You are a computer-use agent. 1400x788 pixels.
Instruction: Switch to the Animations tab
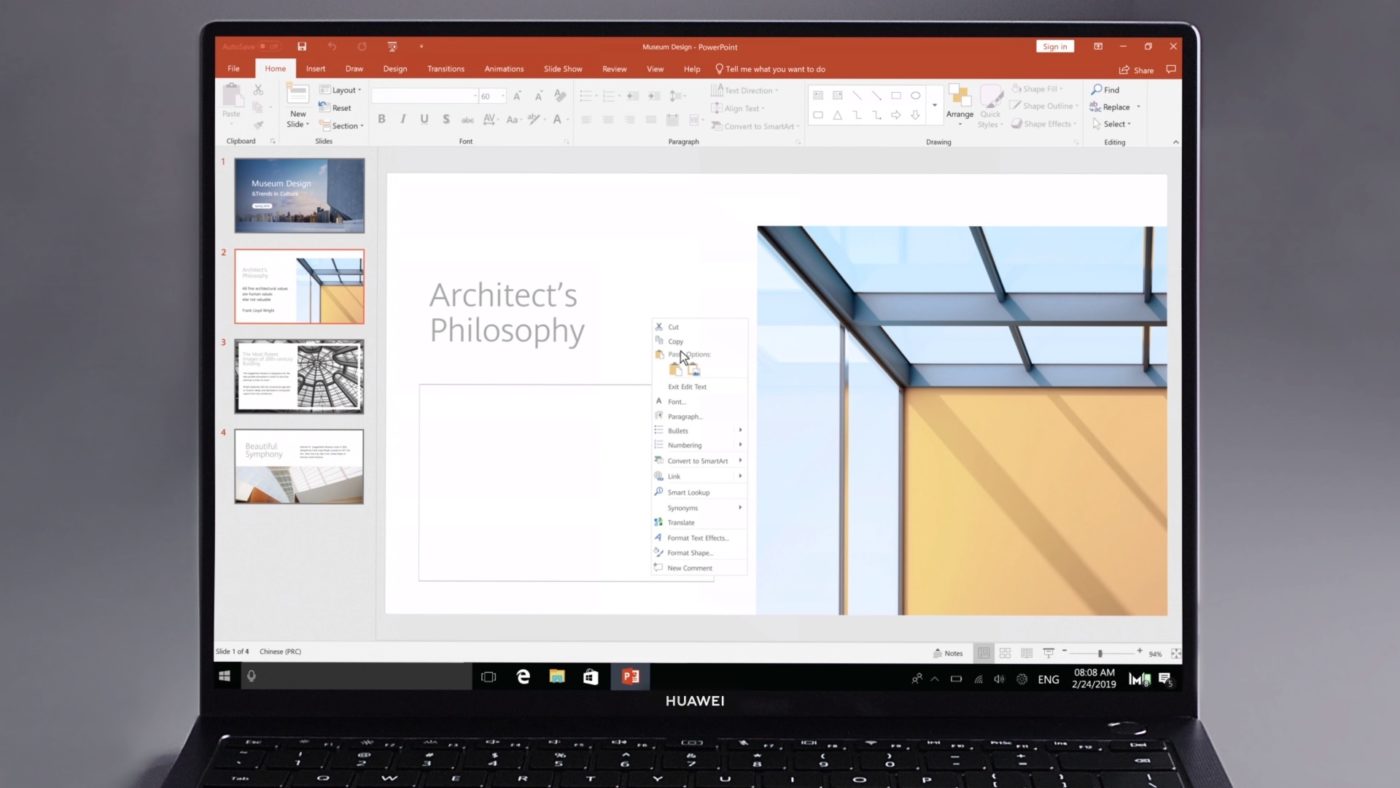[x=504, y=69]
